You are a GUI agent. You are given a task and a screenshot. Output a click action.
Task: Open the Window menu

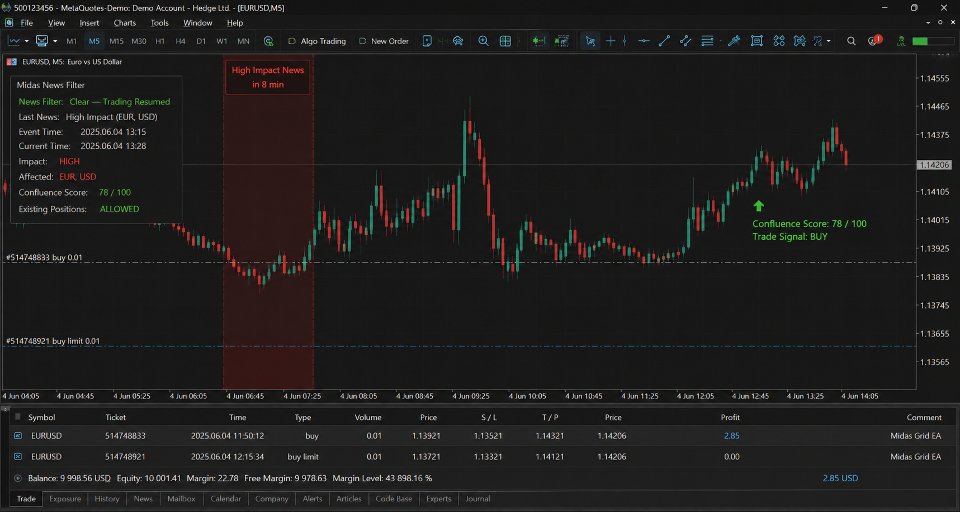coord(198,23)
